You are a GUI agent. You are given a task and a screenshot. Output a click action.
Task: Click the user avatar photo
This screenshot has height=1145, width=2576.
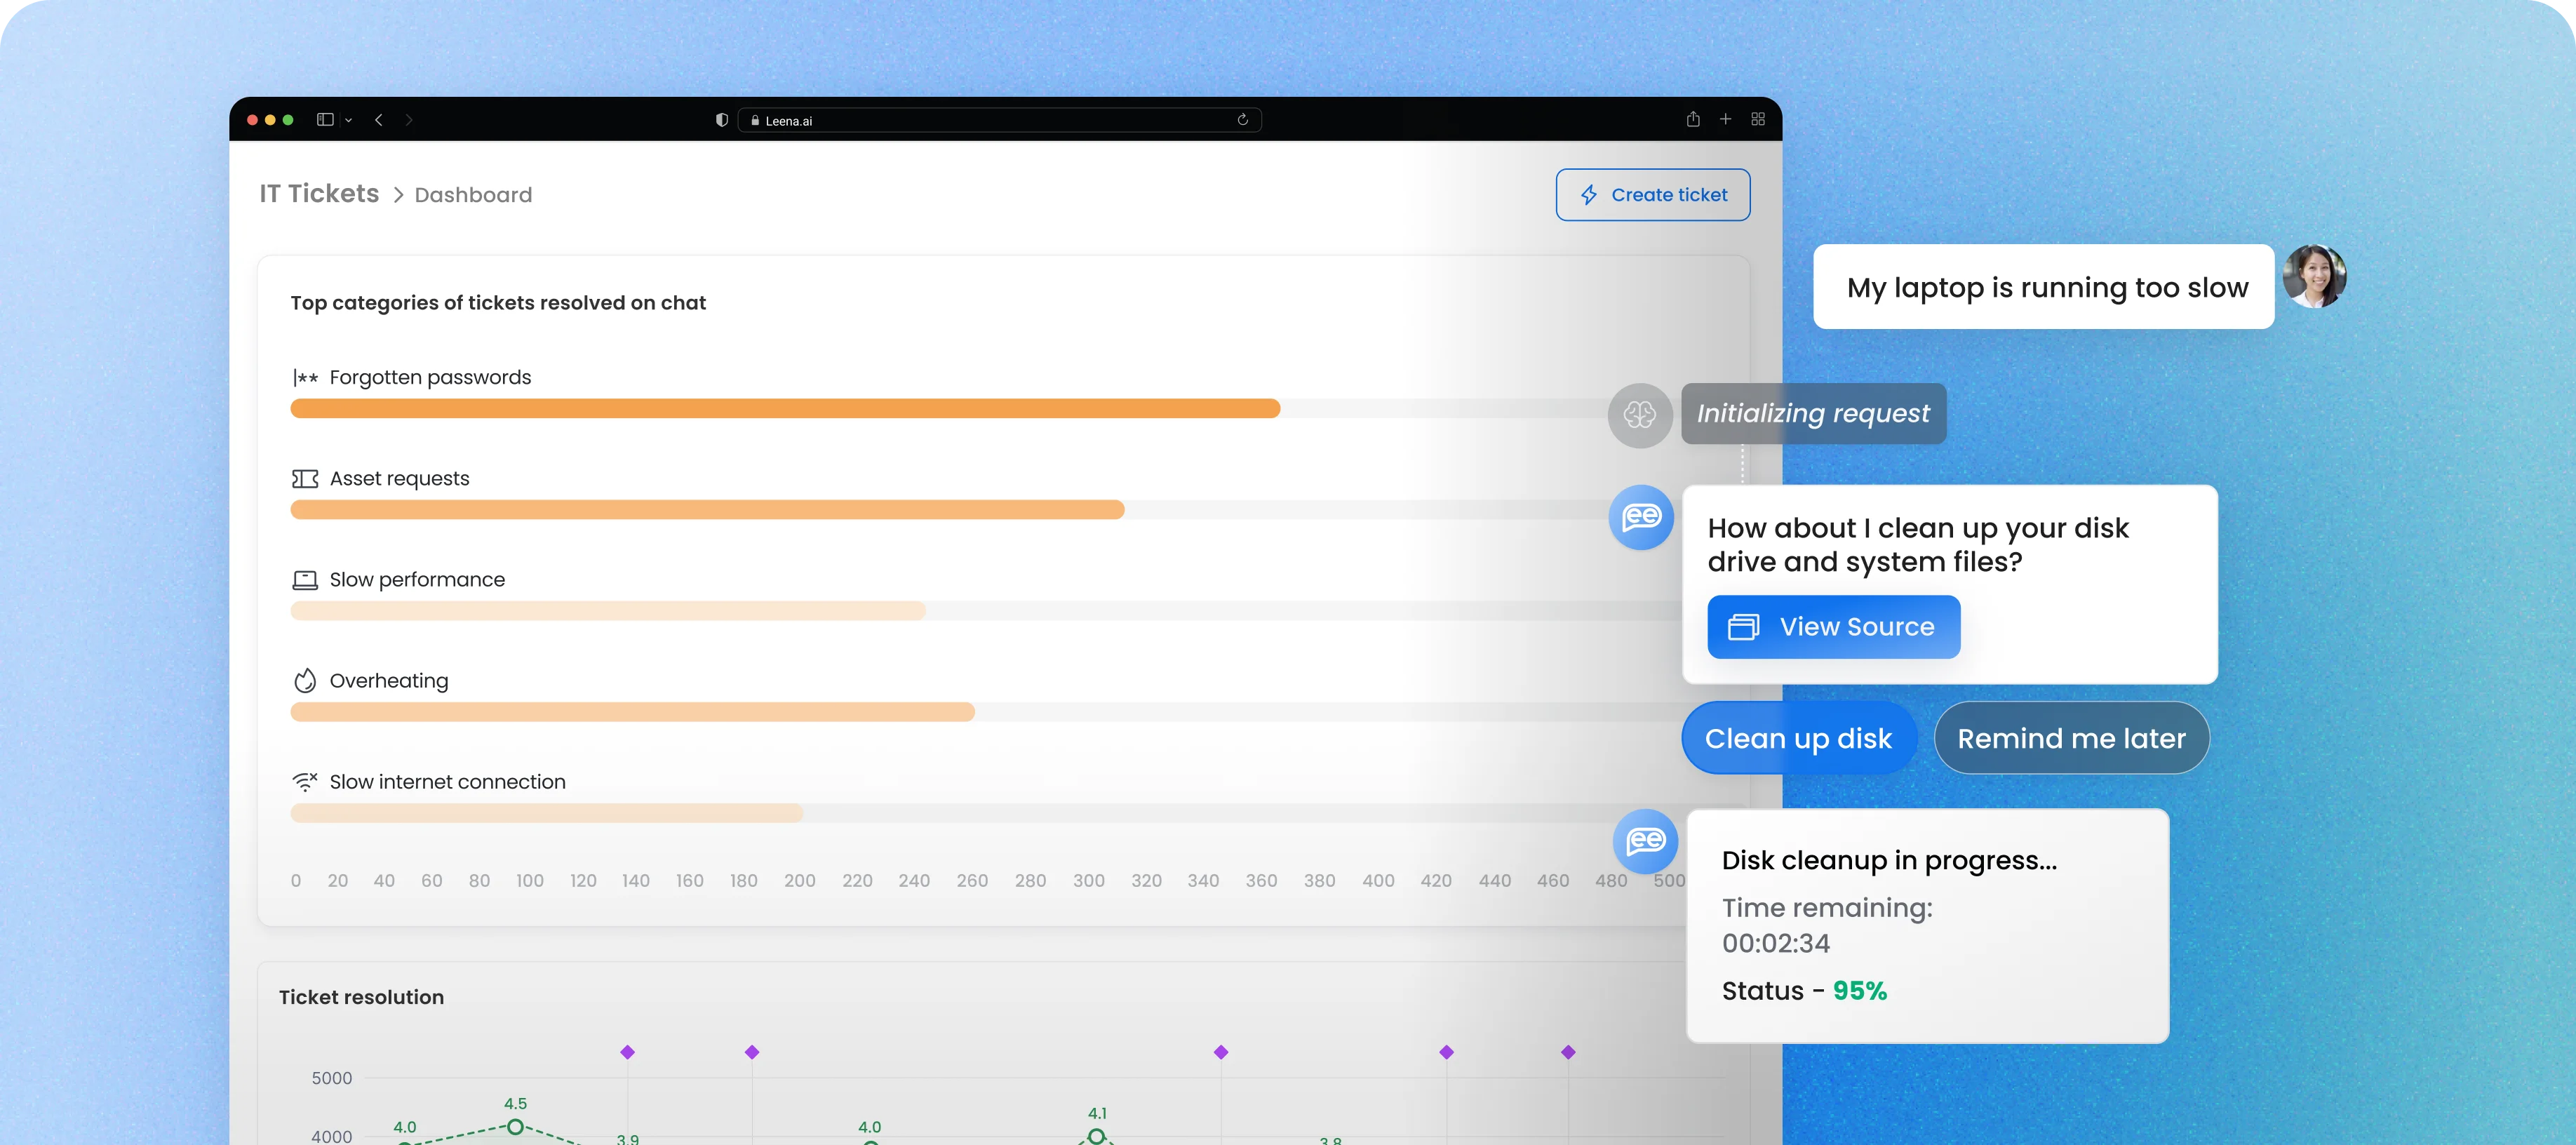click(x=2314, y=276)
